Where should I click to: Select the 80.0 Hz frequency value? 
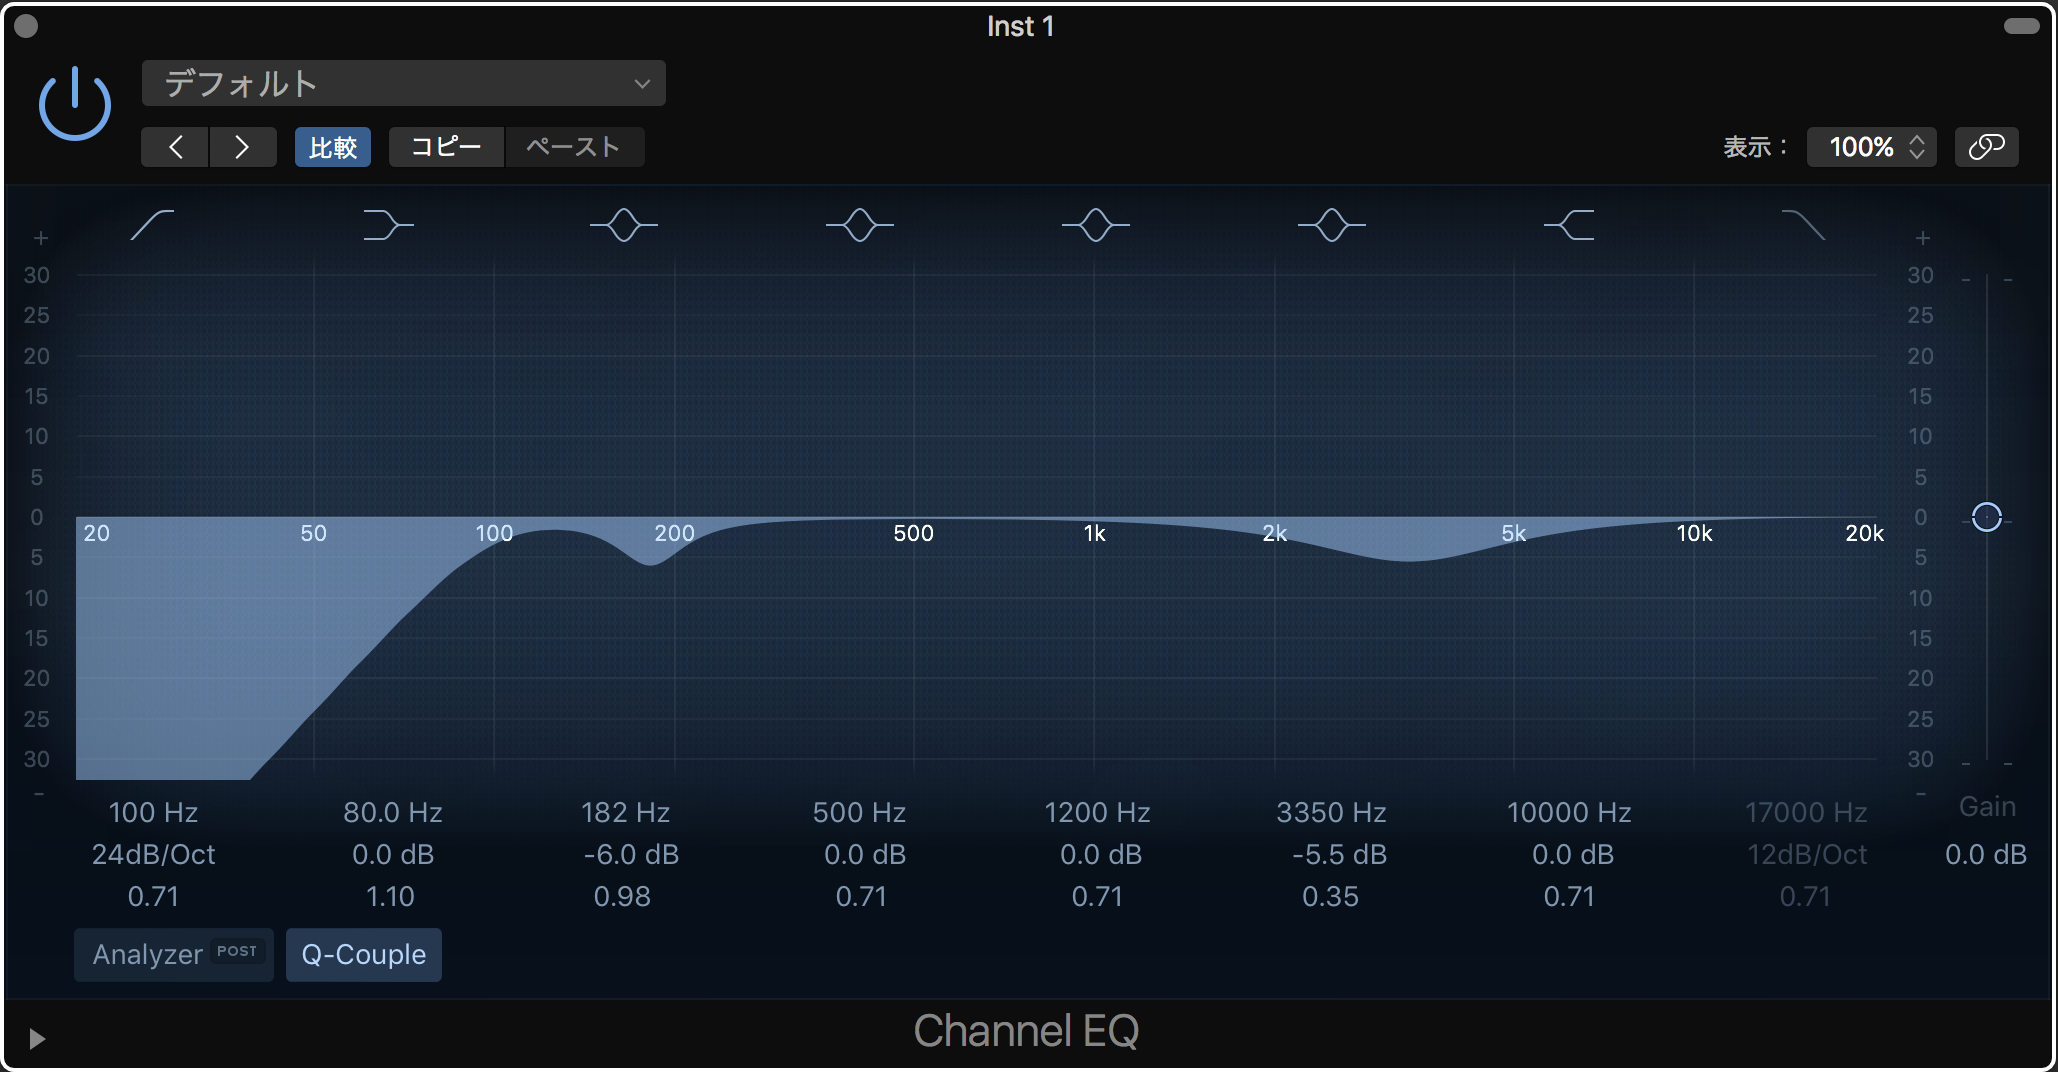[x=392, y=812]
